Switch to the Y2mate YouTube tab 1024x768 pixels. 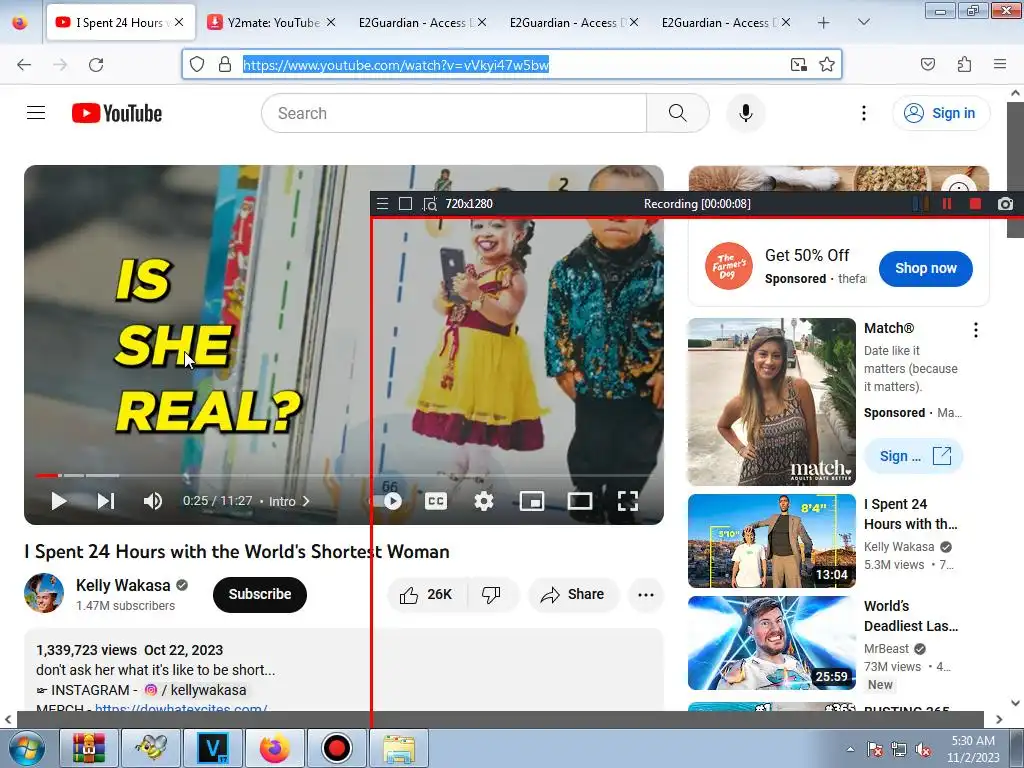[x=270, y=23]
